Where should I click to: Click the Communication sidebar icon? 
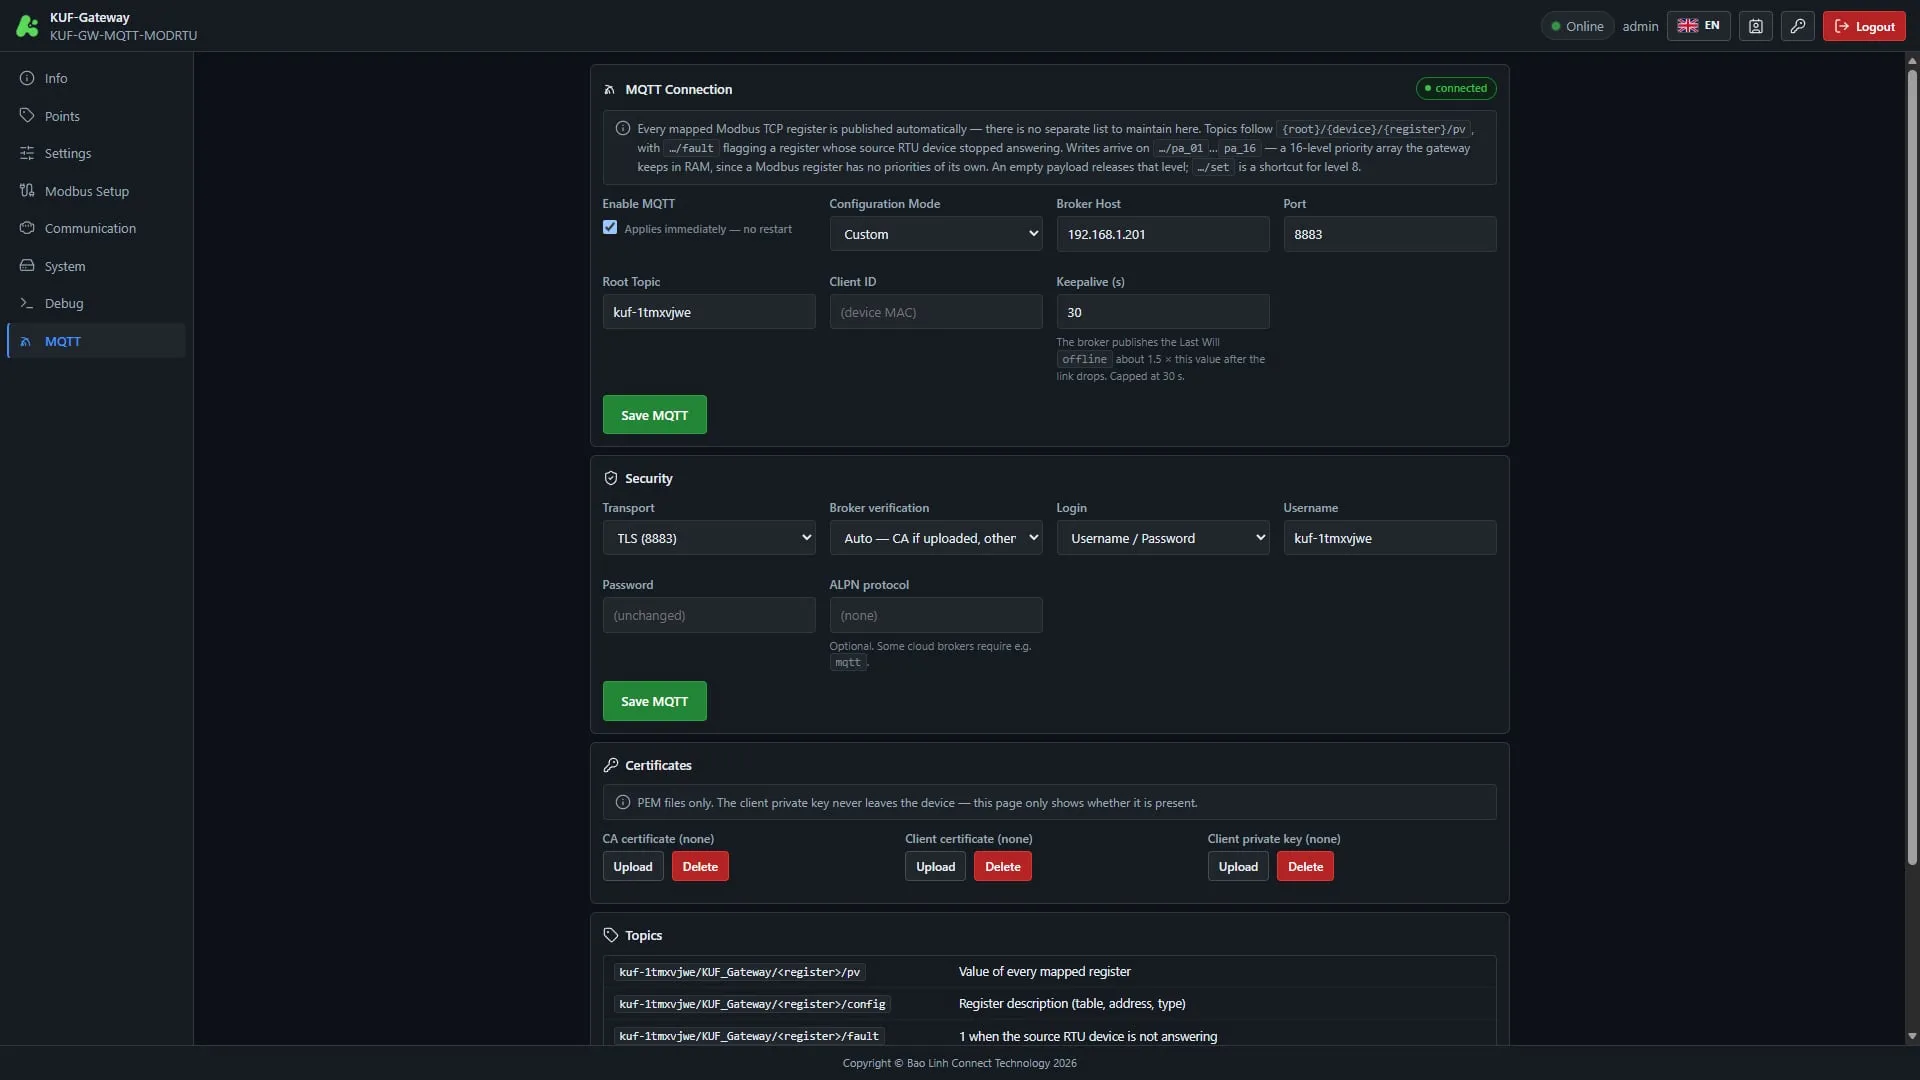(27, 228)
